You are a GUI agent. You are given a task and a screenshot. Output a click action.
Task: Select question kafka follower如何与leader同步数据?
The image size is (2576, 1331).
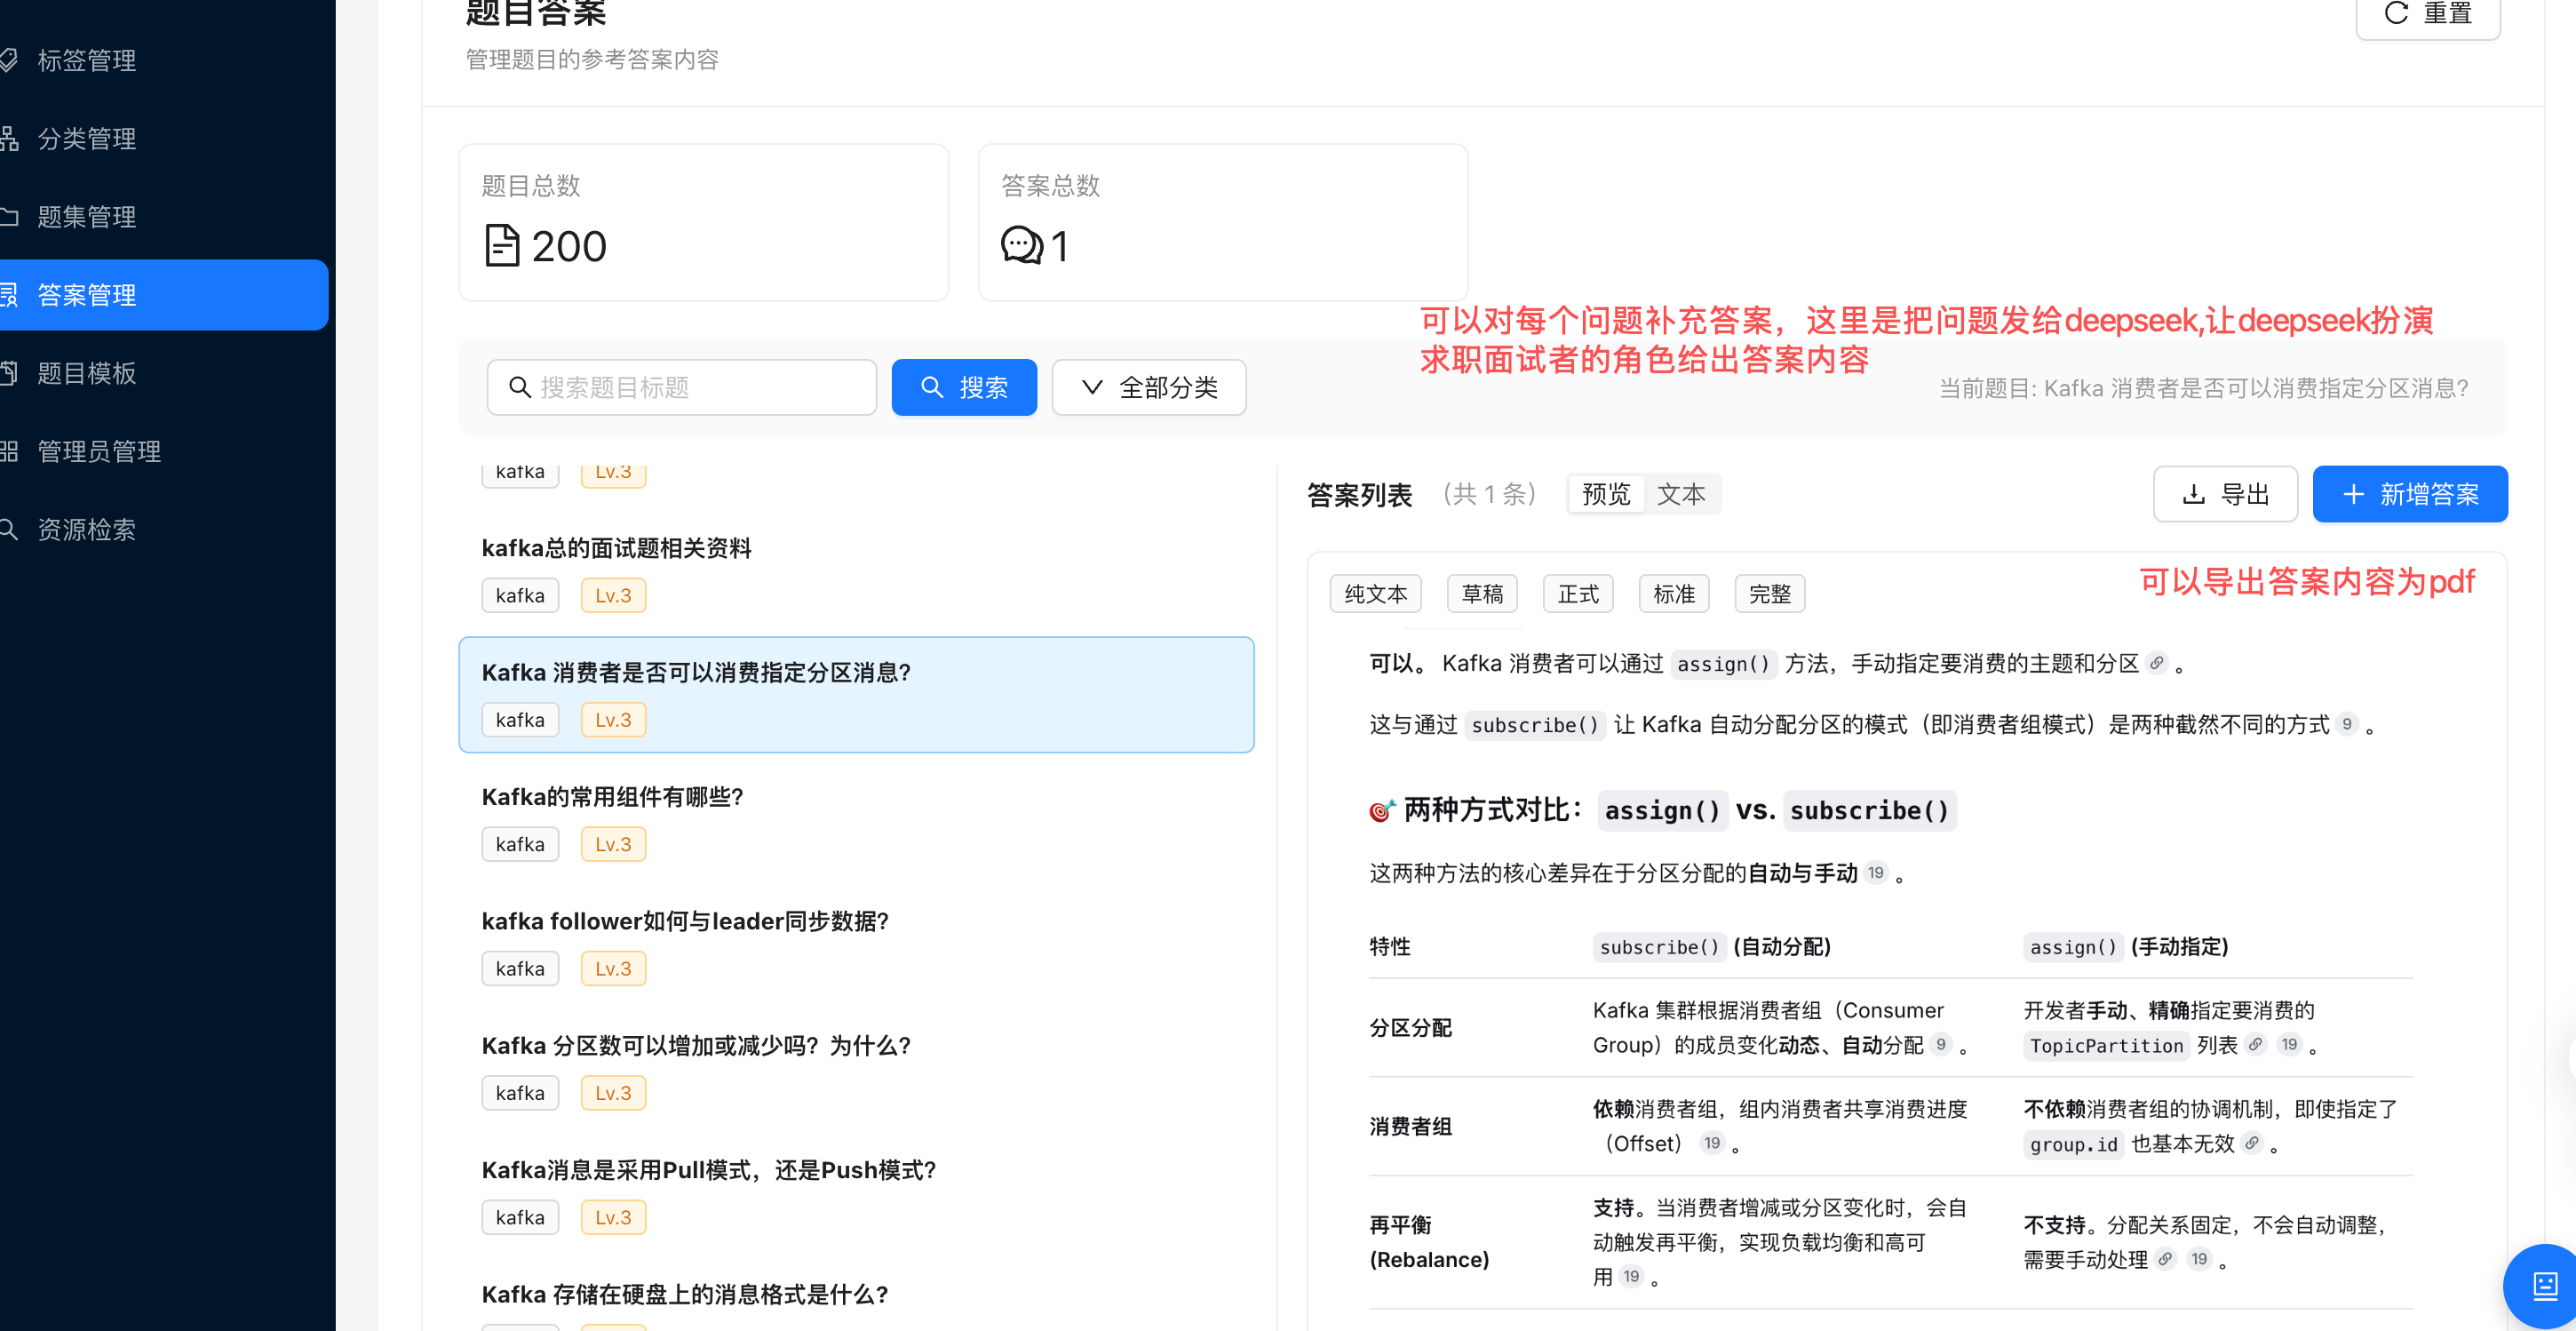pyautogui.click(x=857, y=944)
